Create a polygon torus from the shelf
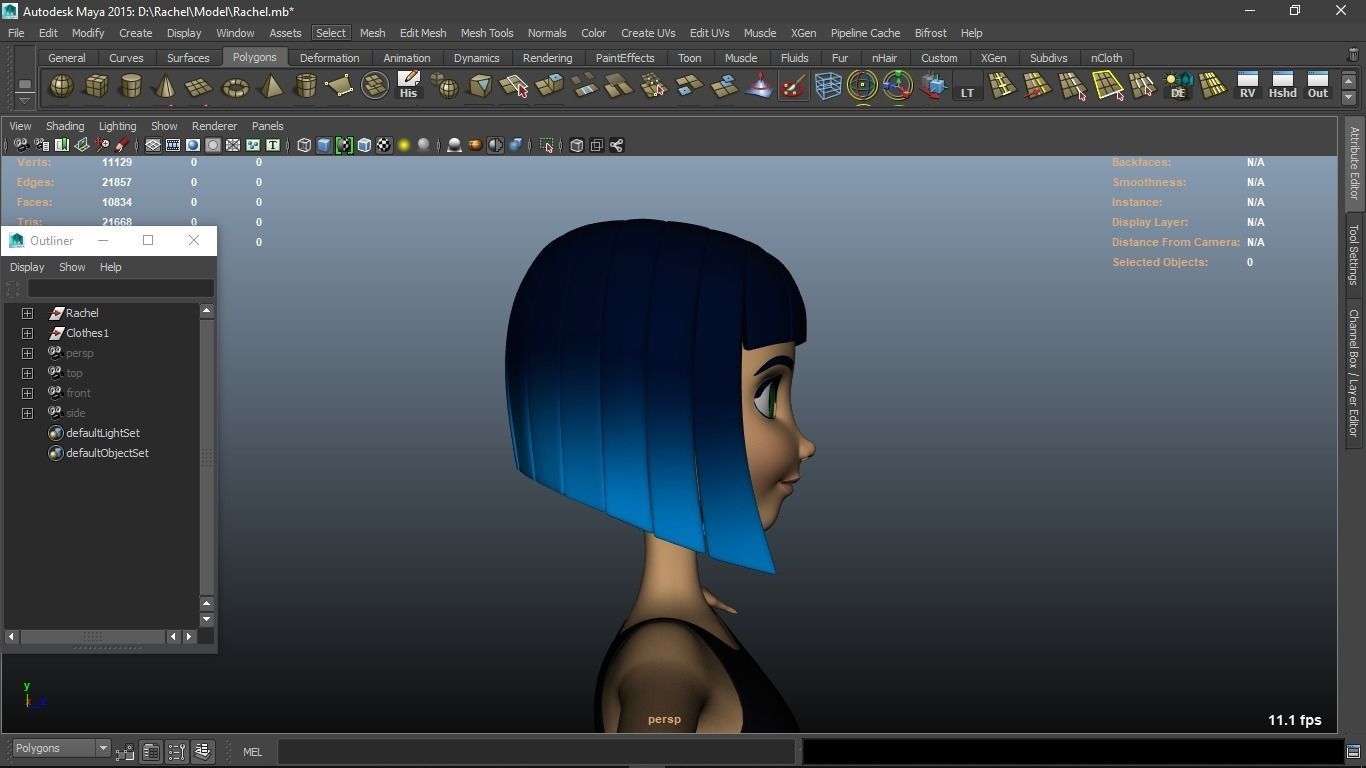The width and height of the screenshot is (1366, 768). click(235, 86)
